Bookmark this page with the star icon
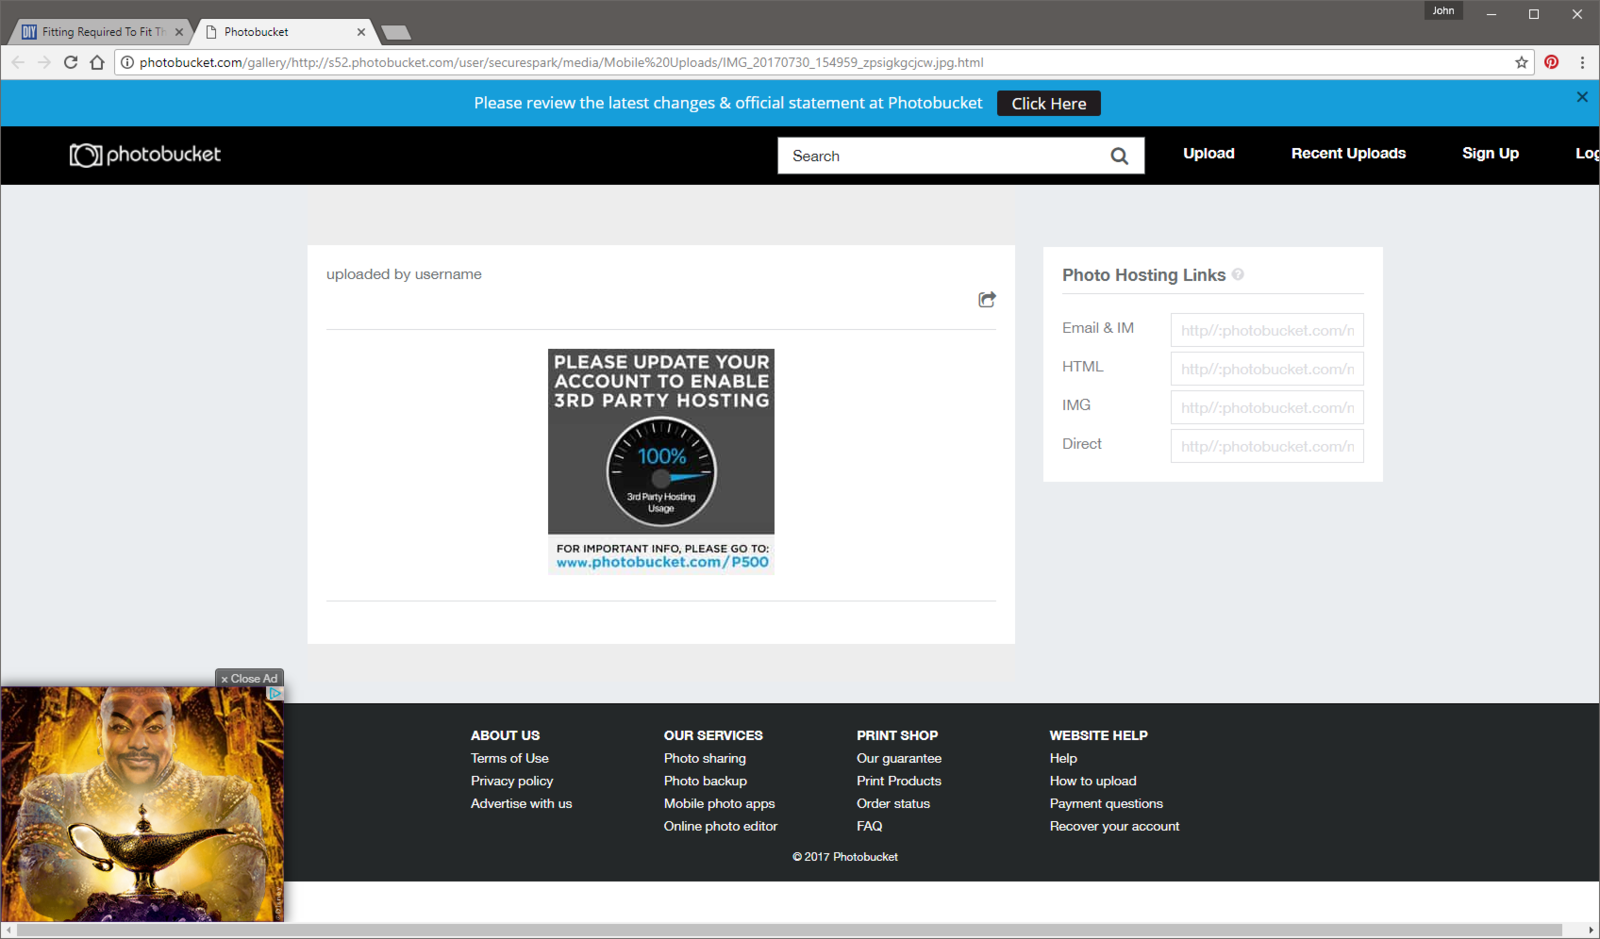1600x939 pixels. [x=1521, y=62]
